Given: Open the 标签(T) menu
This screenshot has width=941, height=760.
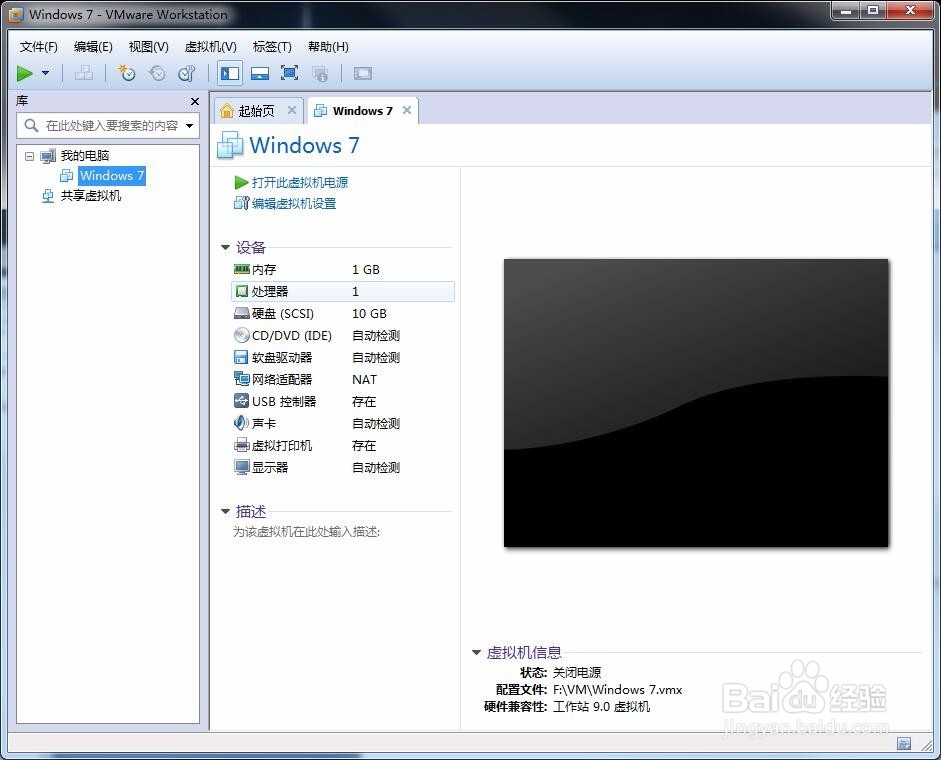Looking at the screenshot, I should 272,47.
